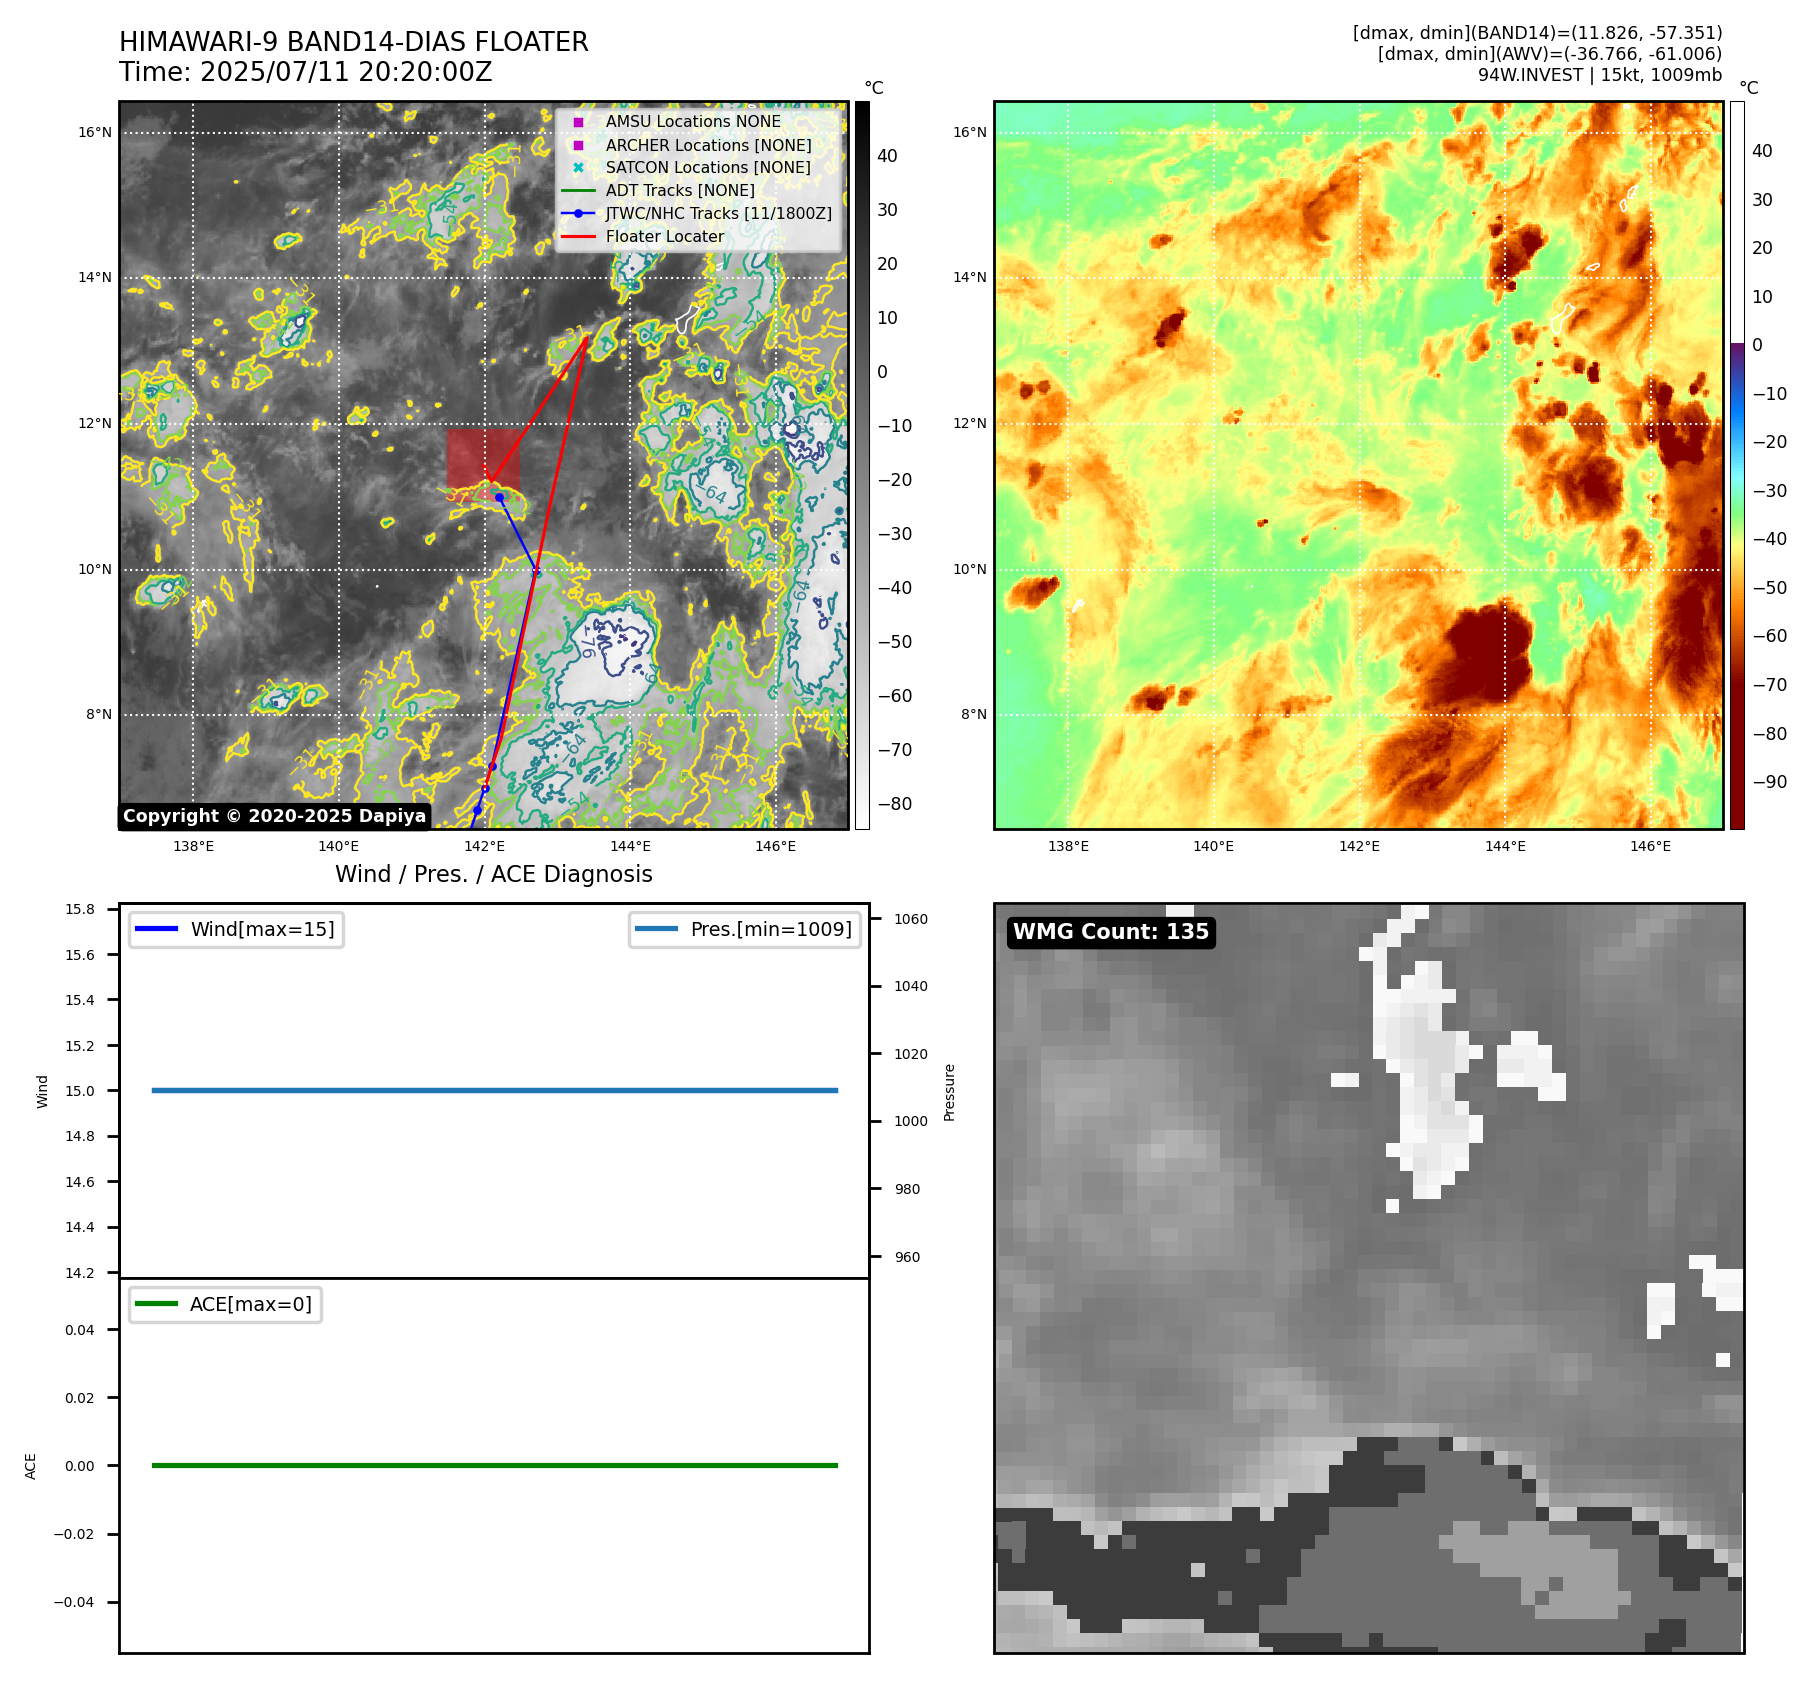This screenshot has height=1690, width=1813.
Task: Click the horizontal wind line at 15.0
Action: point(495,1091)
